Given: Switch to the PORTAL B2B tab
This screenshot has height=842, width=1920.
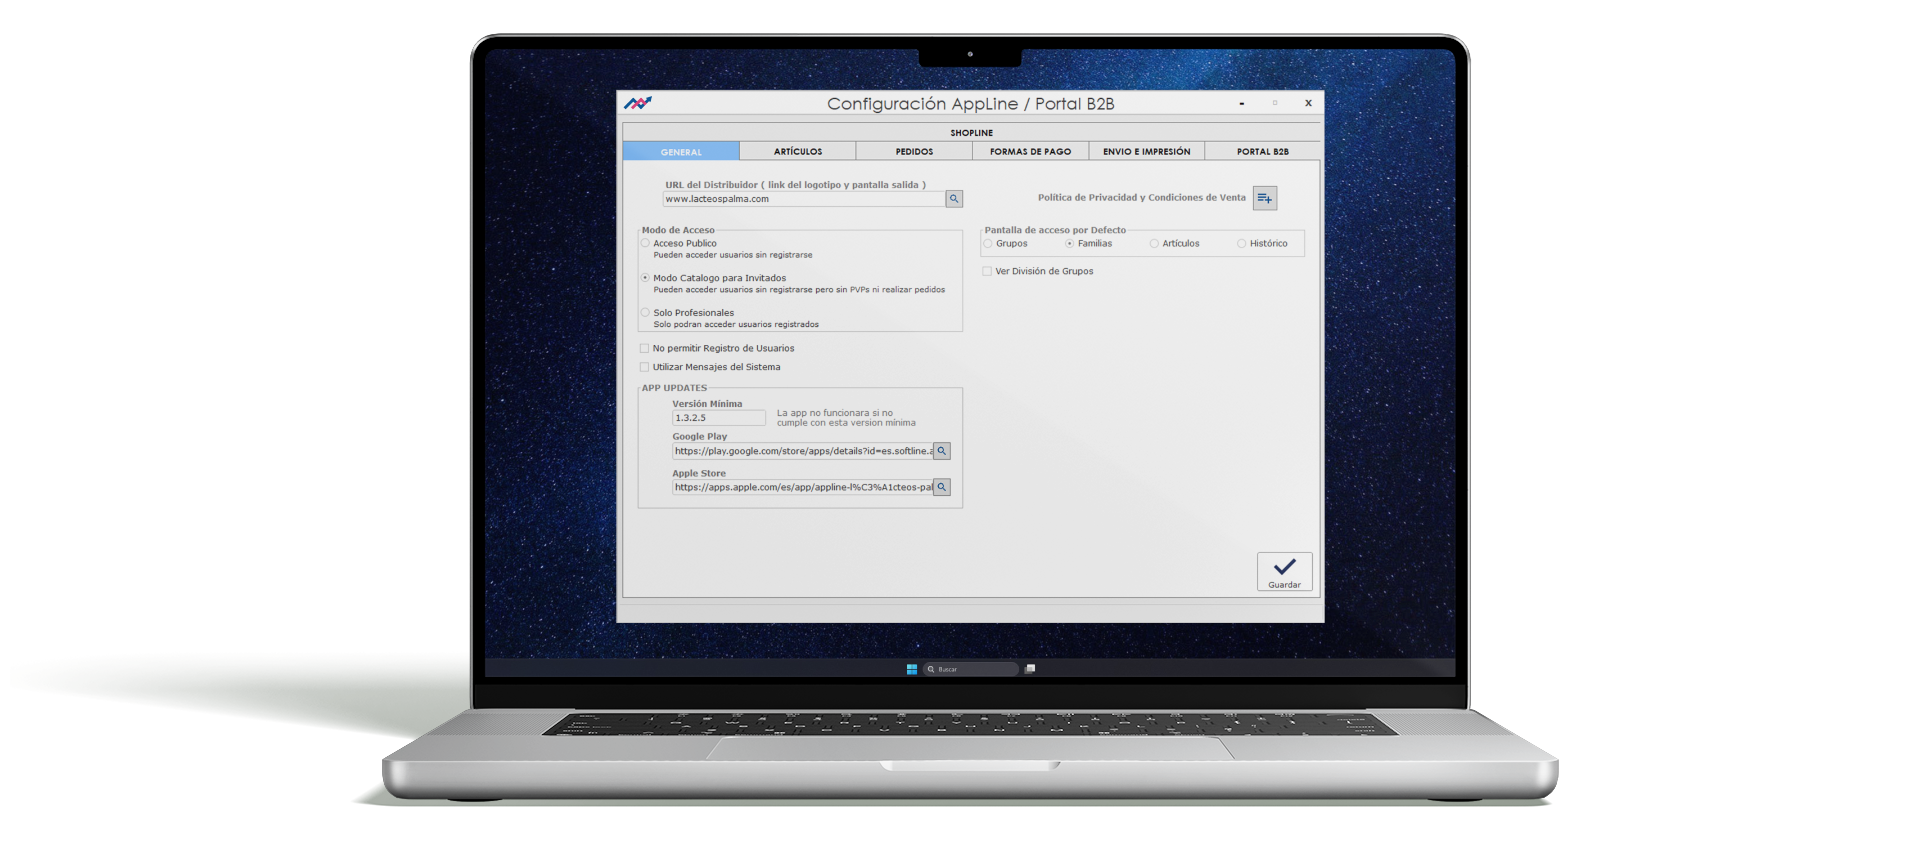Looking at the screenshot, I should pos(1263,152).
